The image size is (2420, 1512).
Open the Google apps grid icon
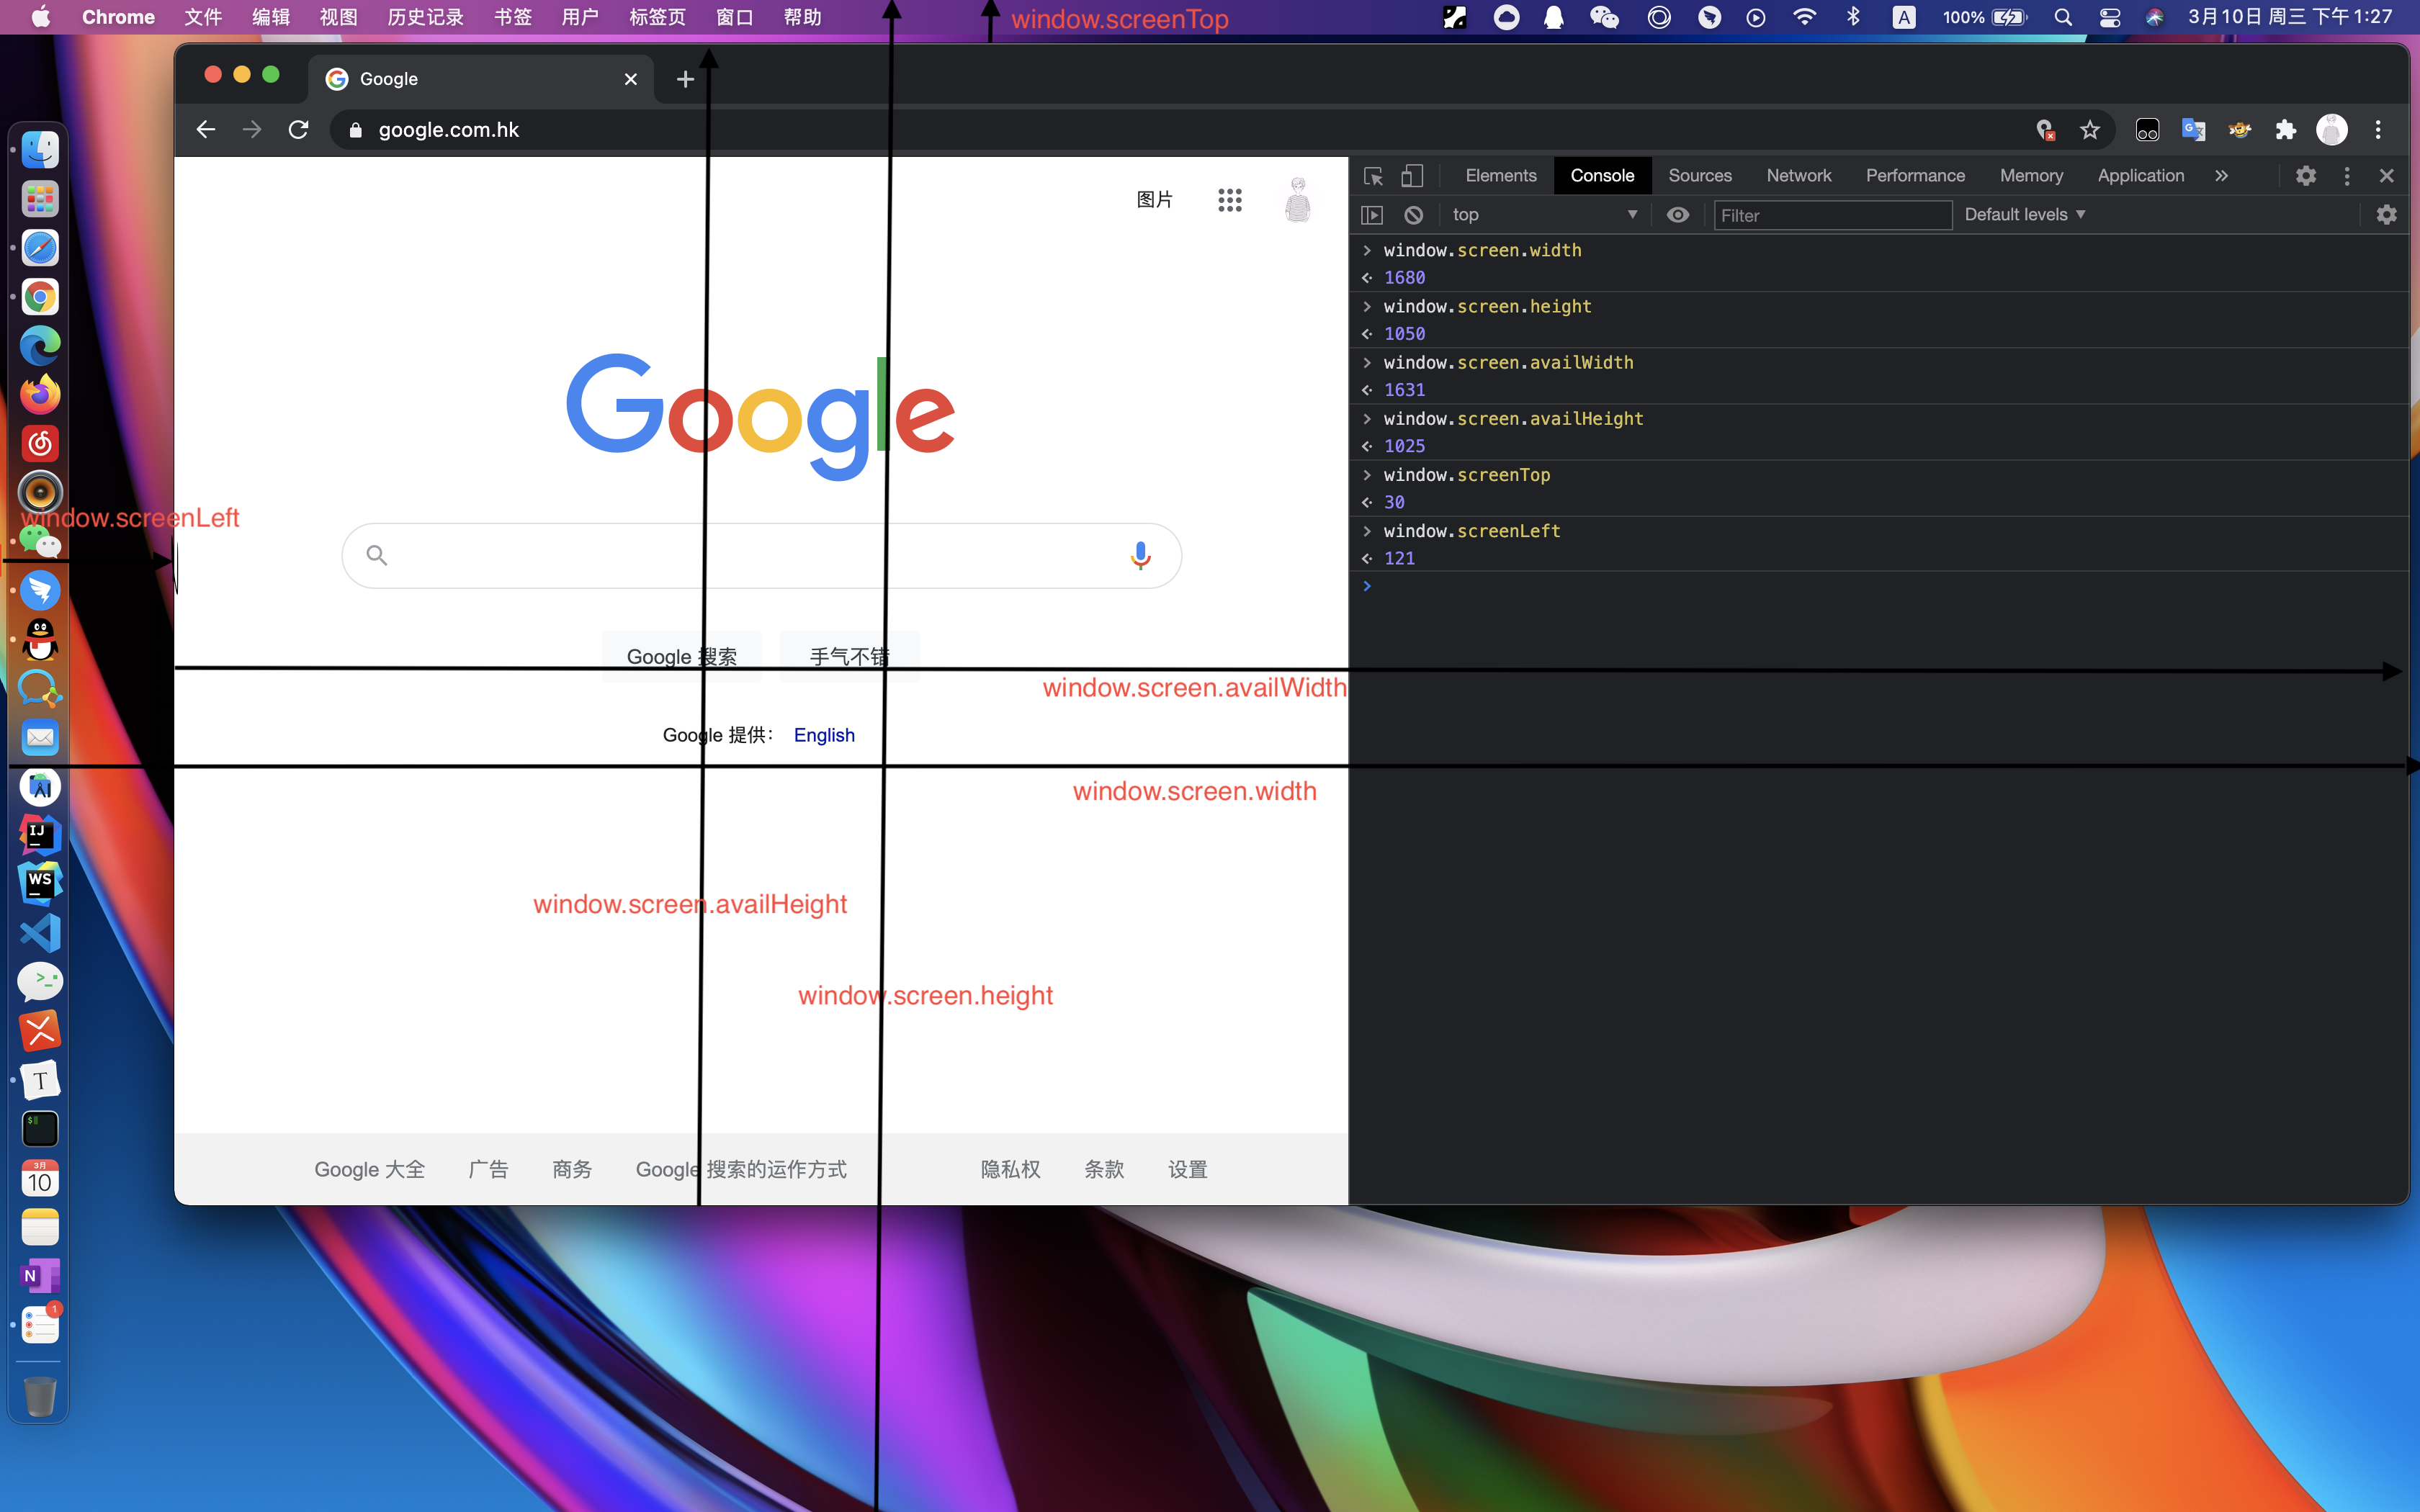(1229, 200)
